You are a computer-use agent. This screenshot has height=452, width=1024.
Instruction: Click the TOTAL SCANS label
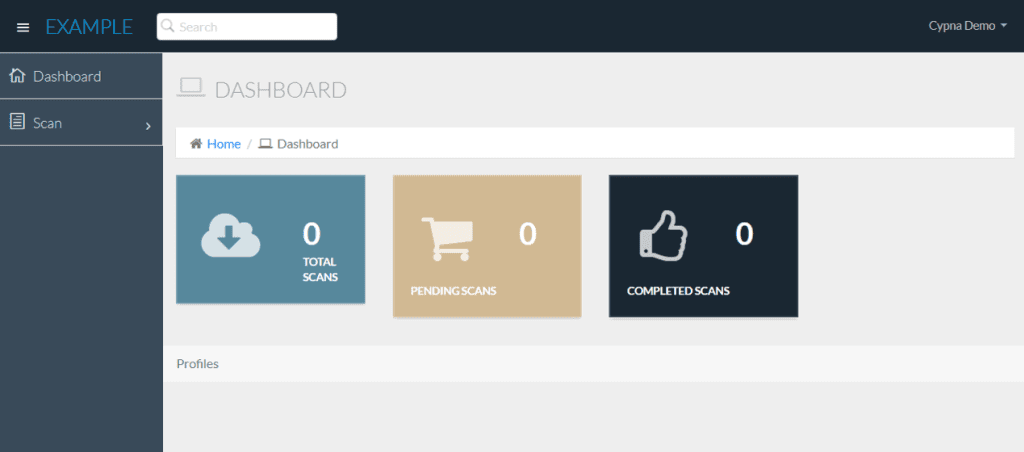(320, 269)
